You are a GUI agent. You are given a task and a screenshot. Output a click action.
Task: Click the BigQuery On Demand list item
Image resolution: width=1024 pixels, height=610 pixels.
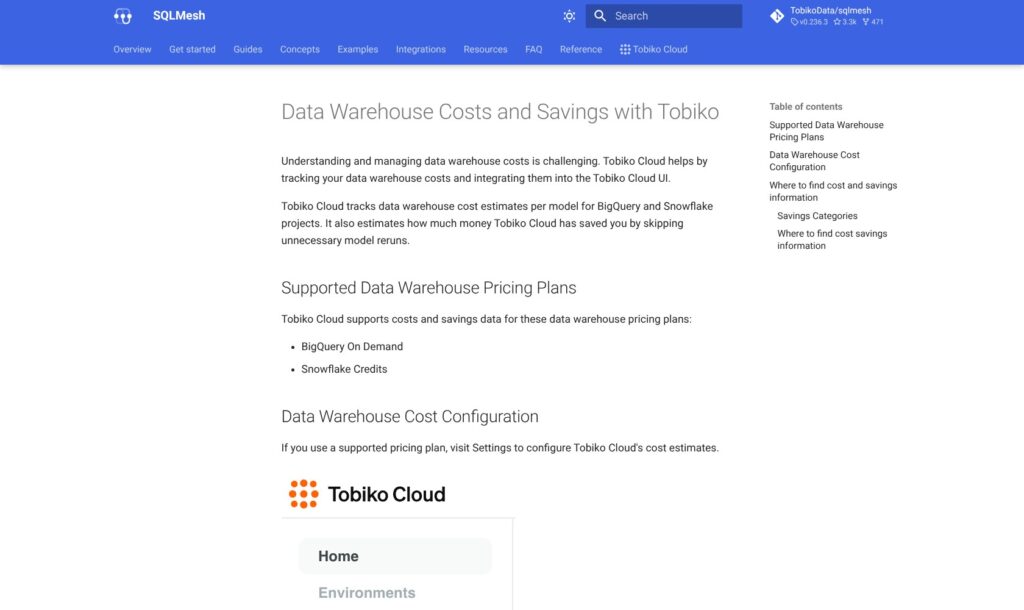pyautogui.click(x=352, y=347)
